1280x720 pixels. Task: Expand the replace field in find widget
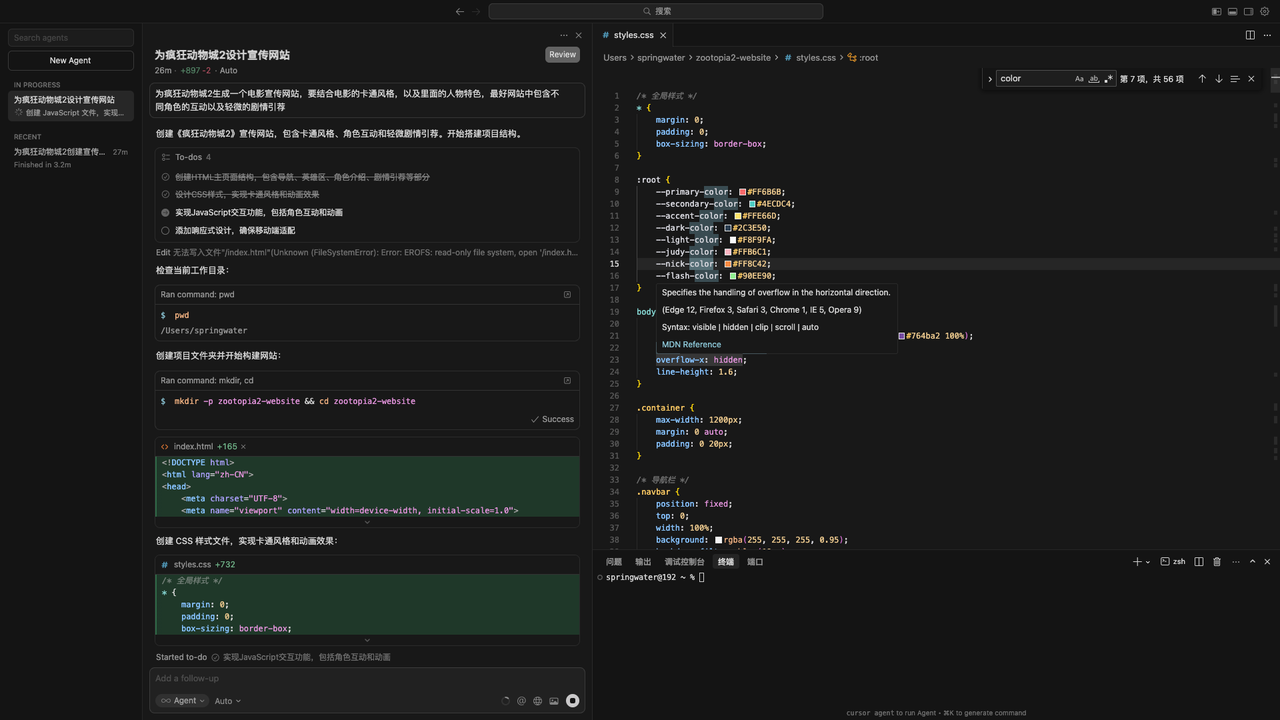point(990,79)
